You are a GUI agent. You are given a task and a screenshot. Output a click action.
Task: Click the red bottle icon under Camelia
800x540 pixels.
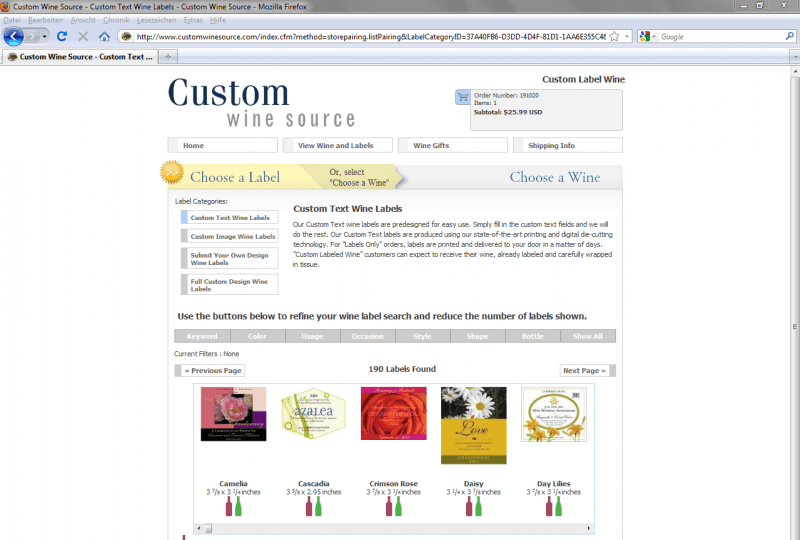pos(229,506)
